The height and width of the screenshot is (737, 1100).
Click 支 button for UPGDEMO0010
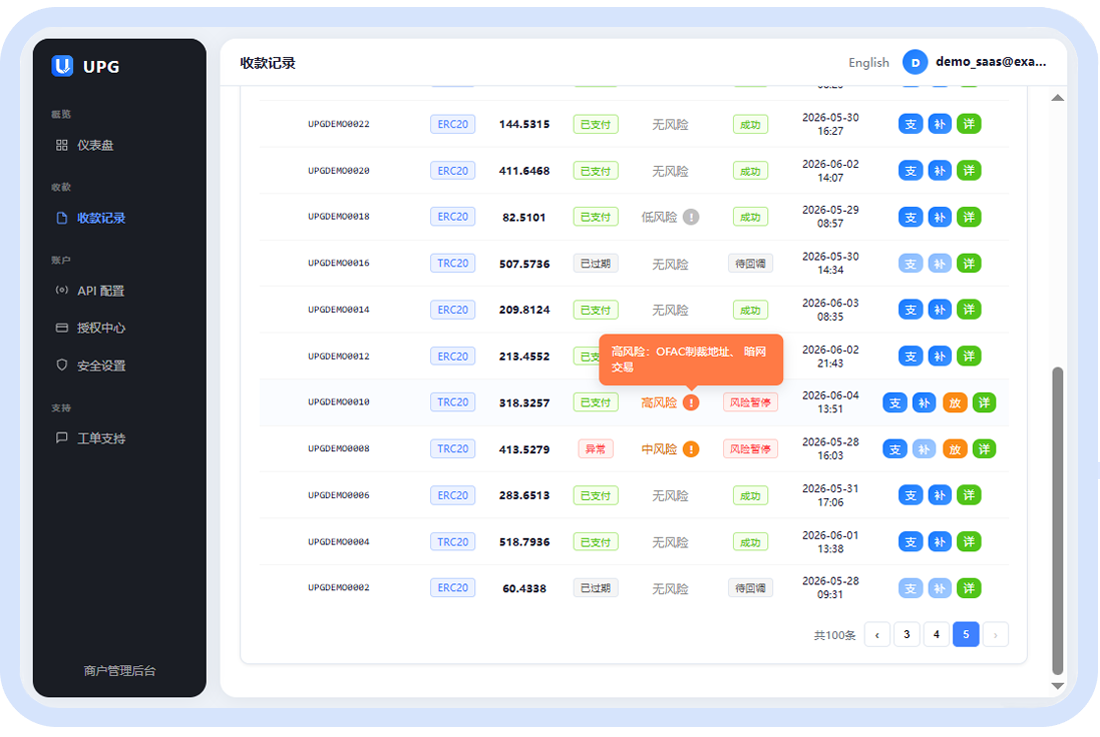[x=894, y=403]
